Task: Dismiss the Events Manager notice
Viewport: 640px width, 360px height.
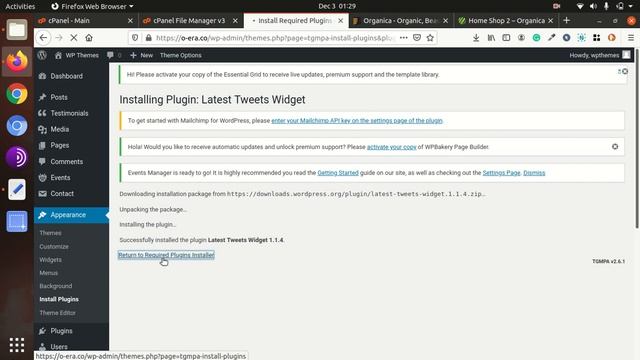Action: (534, 173)
